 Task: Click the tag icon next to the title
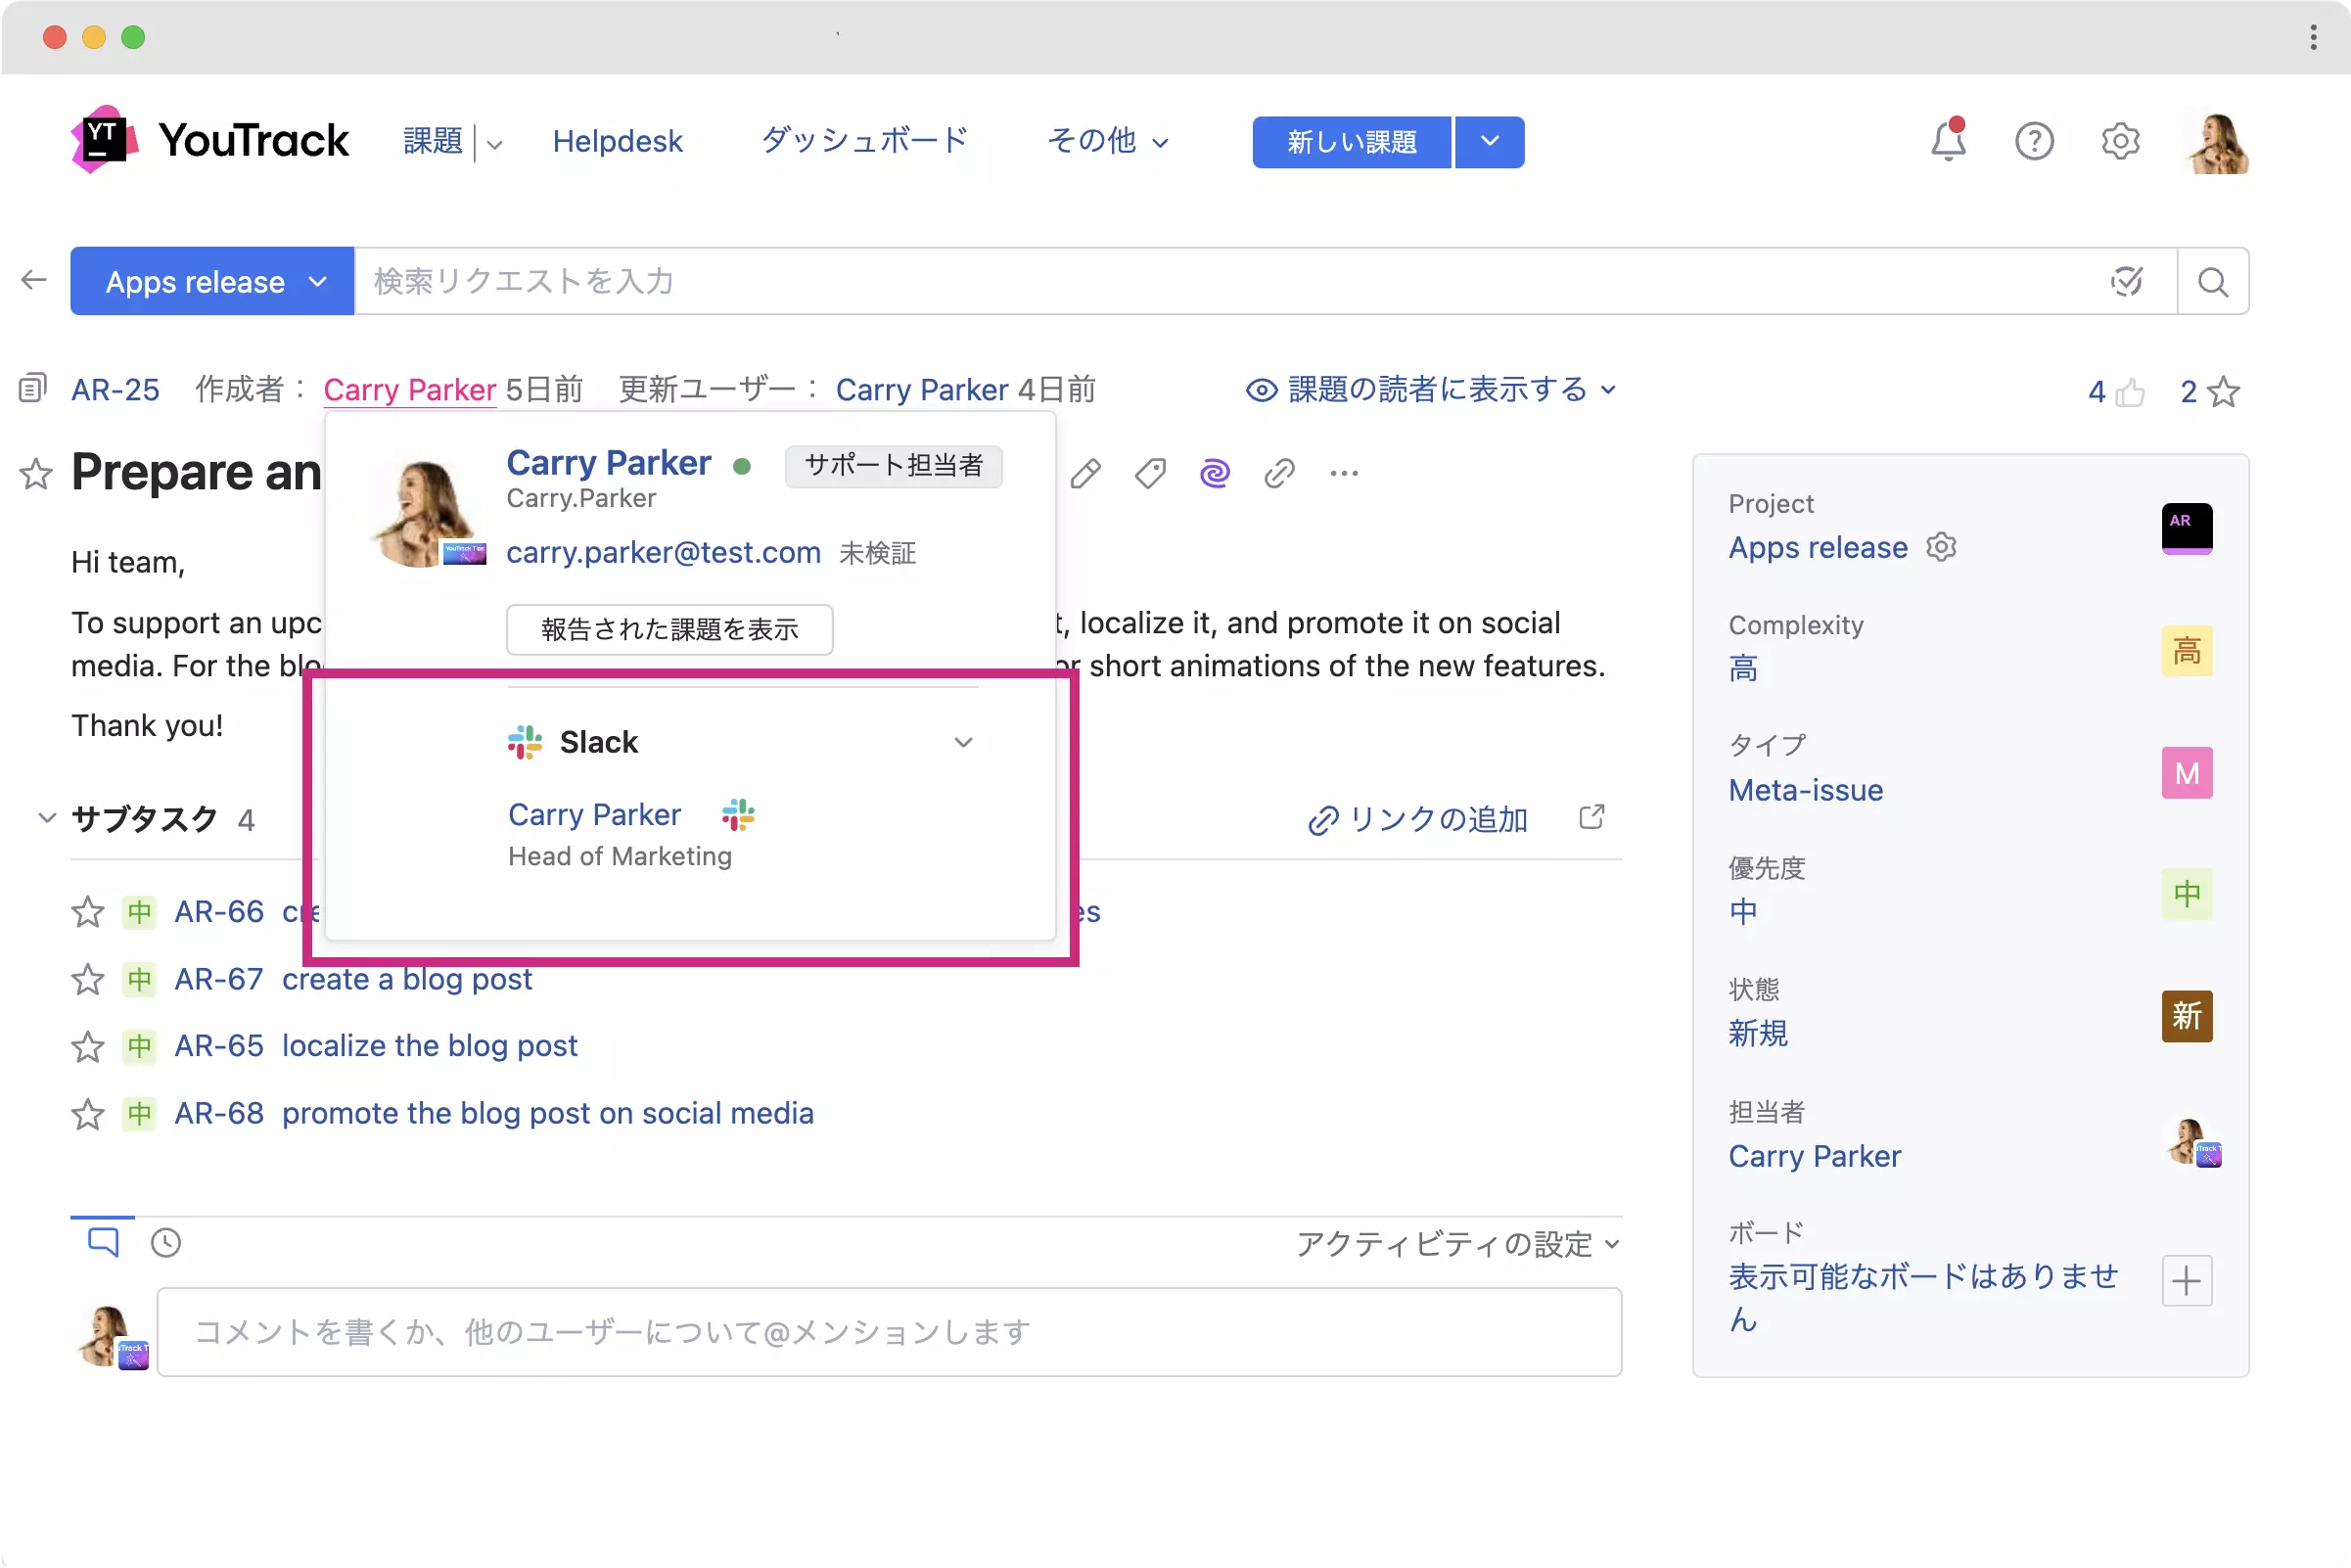point(1150,473)
